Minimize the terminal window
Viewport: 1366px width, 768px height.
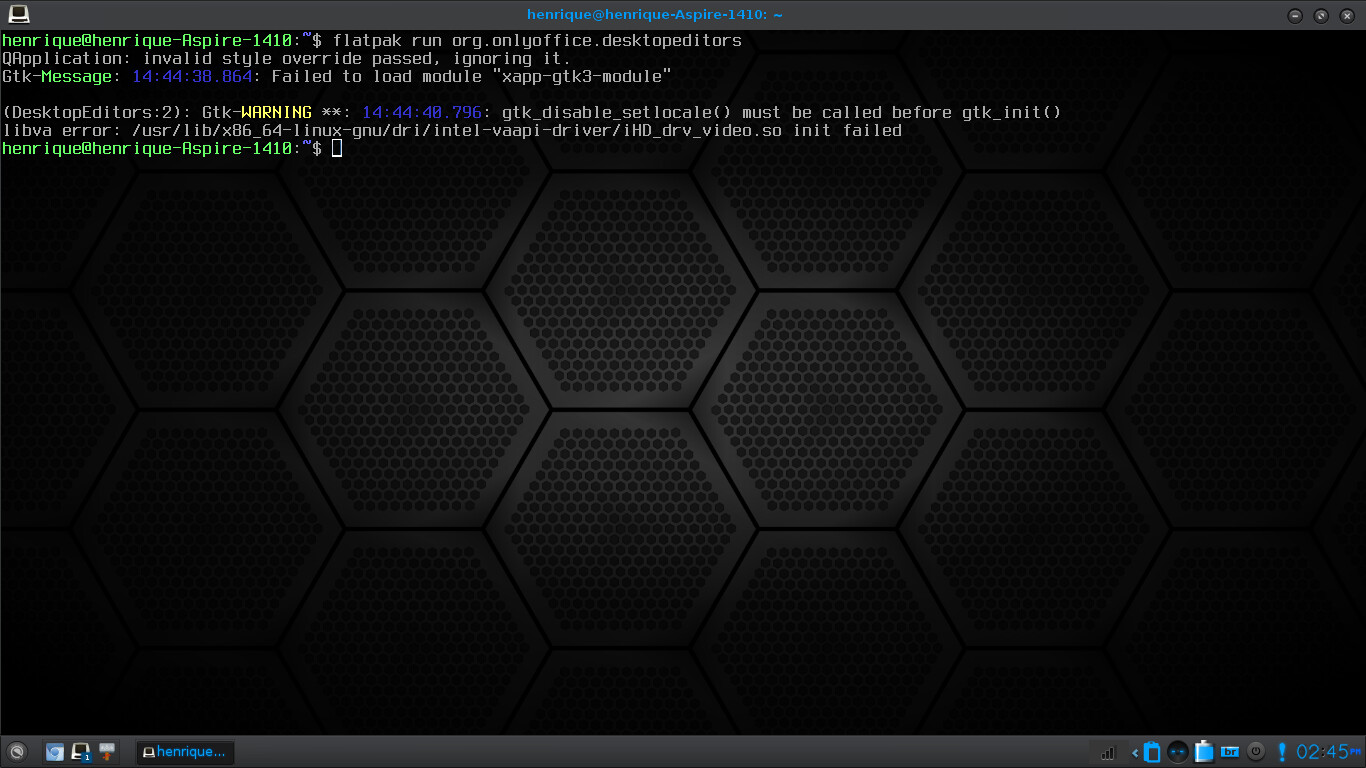[1295, 15]
